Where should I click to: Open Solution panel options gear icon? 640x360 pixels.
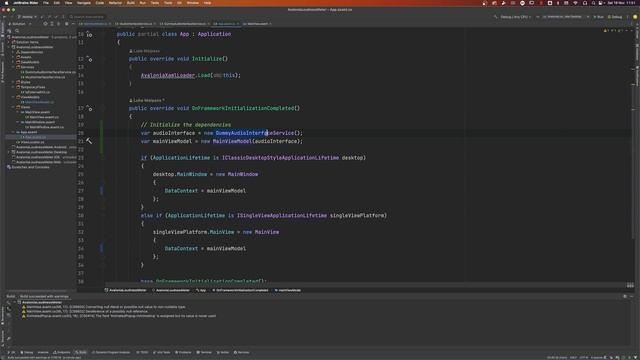click(67, 24)
